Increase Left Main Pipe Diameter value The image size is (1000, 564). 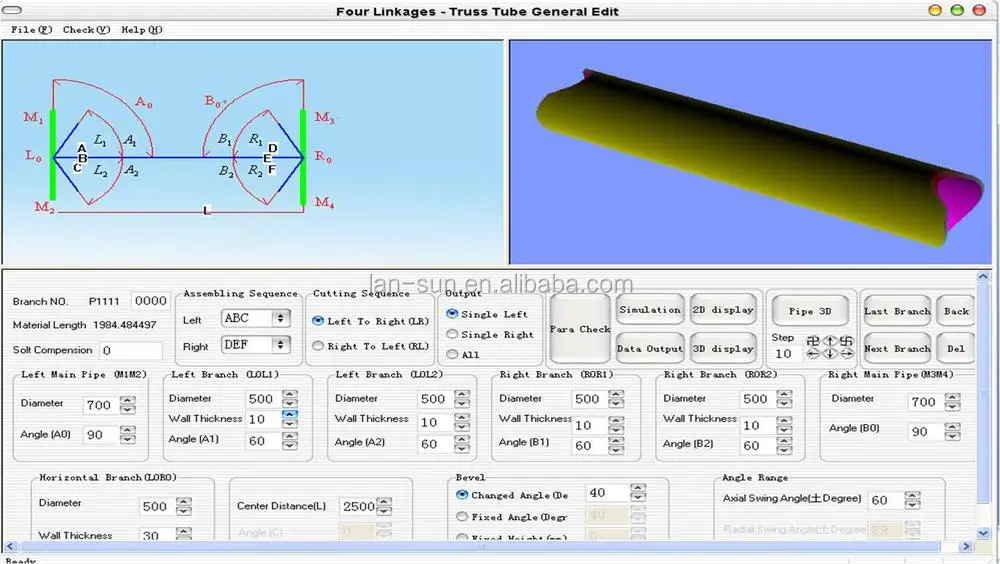(127, 399)
